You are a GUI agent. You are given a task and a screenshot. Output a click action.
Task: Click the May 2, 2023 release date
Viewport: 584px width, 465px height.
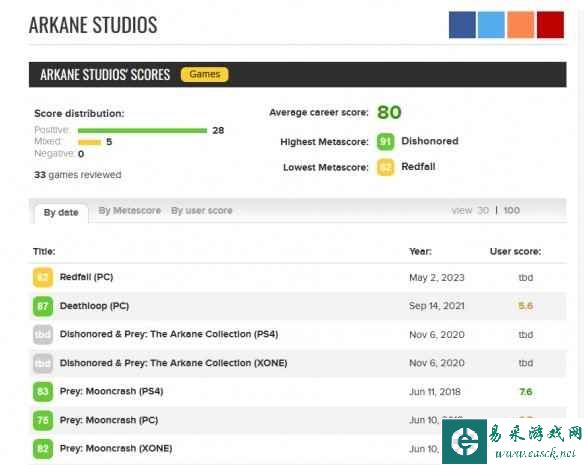coord(437,278)
